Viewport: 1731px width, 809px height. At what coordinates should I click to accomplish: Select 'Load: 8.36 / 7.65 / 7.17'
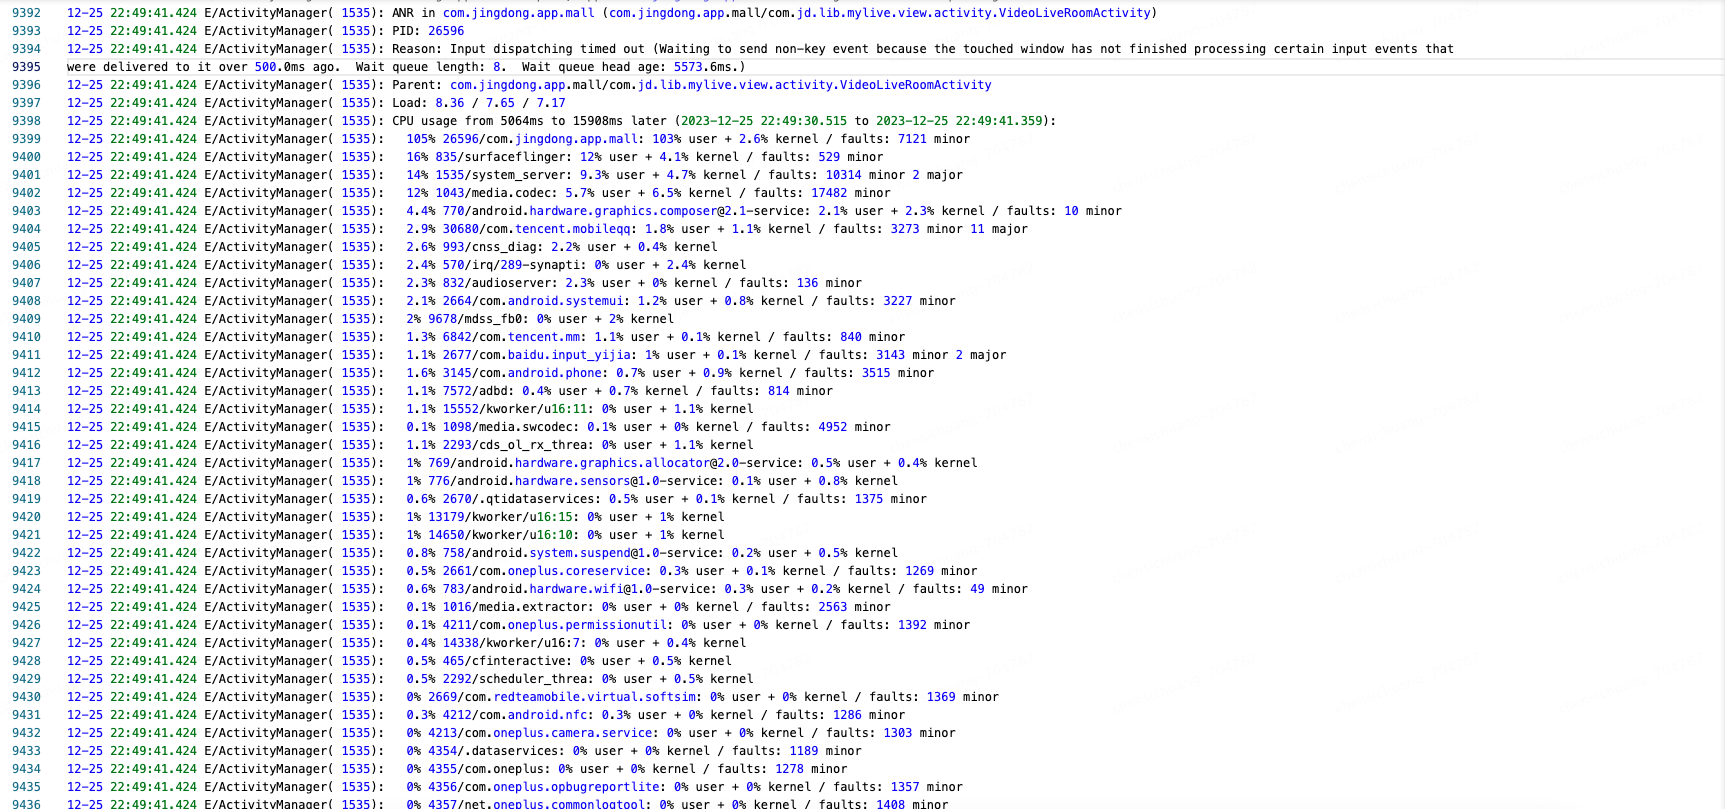pos(479,103)
